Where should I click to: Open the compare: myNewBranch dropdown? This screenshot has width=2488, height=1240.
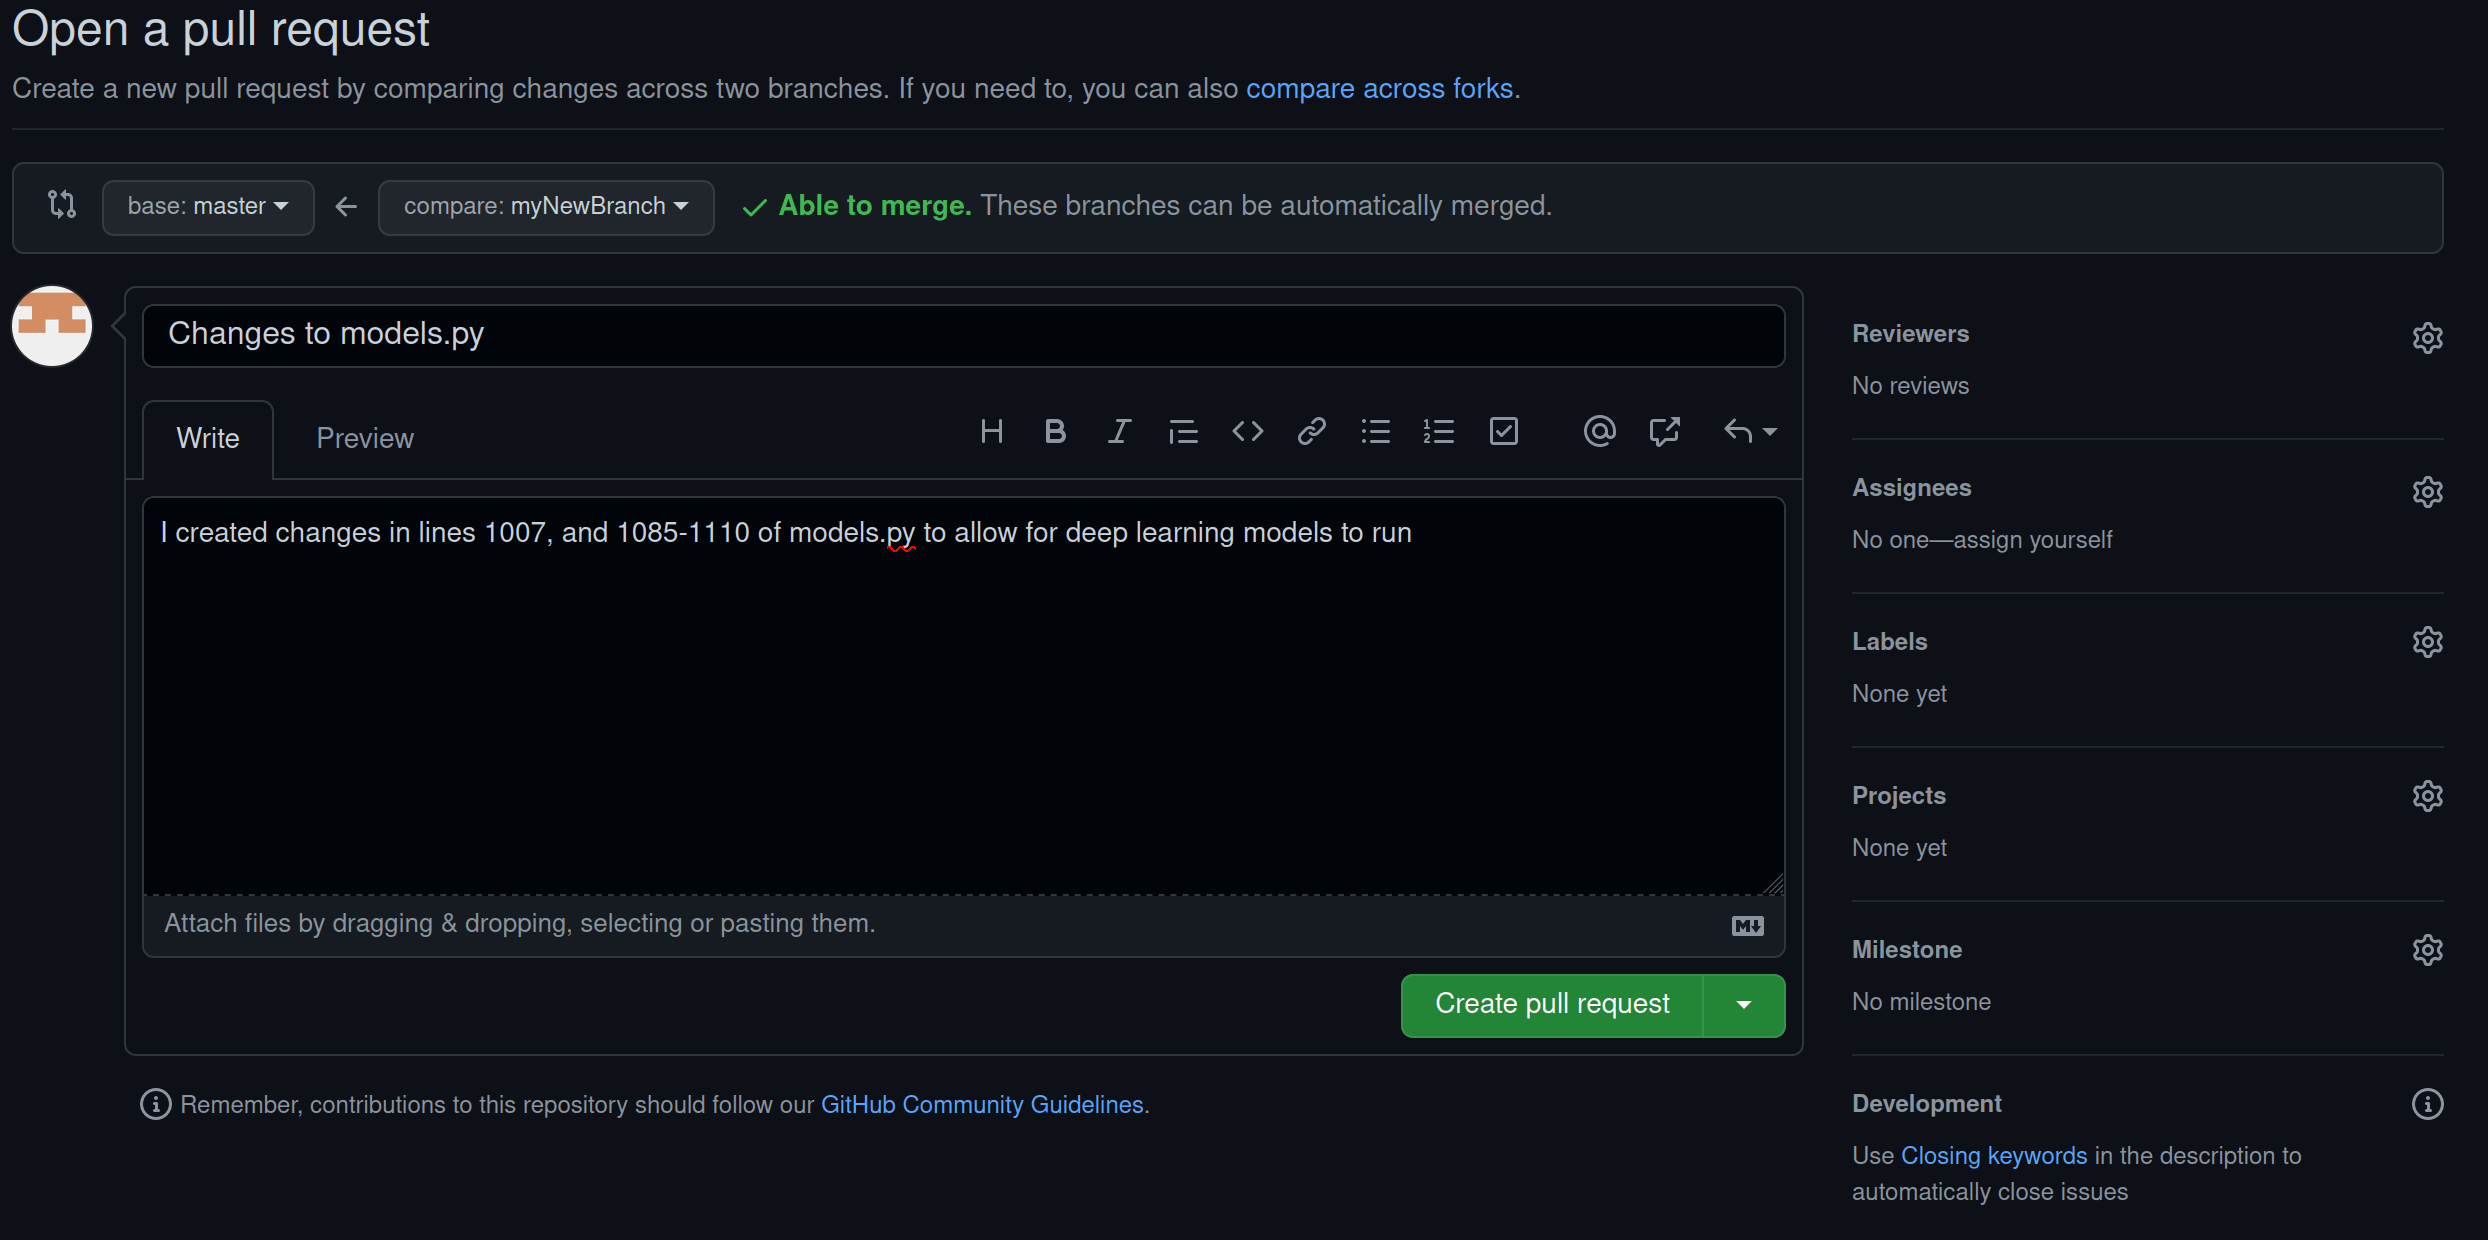pyautogui.click(x=546, y=207)
